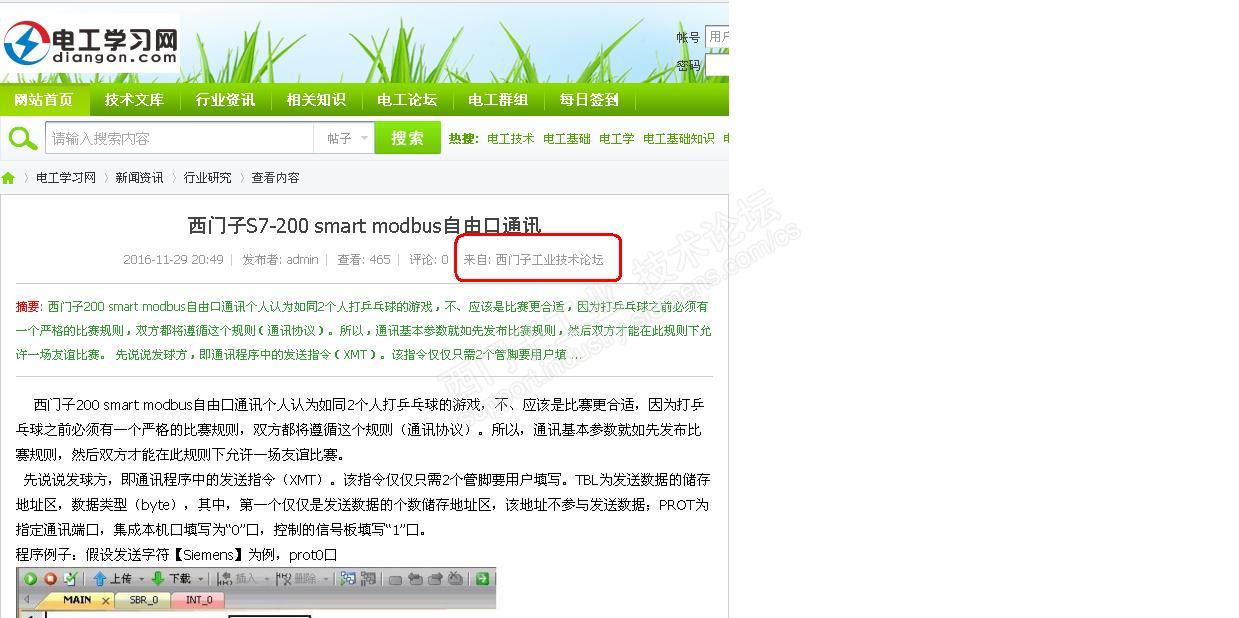This screenshot has width=1239, height=618.
Task: Click the 下载 download arrow button
Action: tap(171, 578)
